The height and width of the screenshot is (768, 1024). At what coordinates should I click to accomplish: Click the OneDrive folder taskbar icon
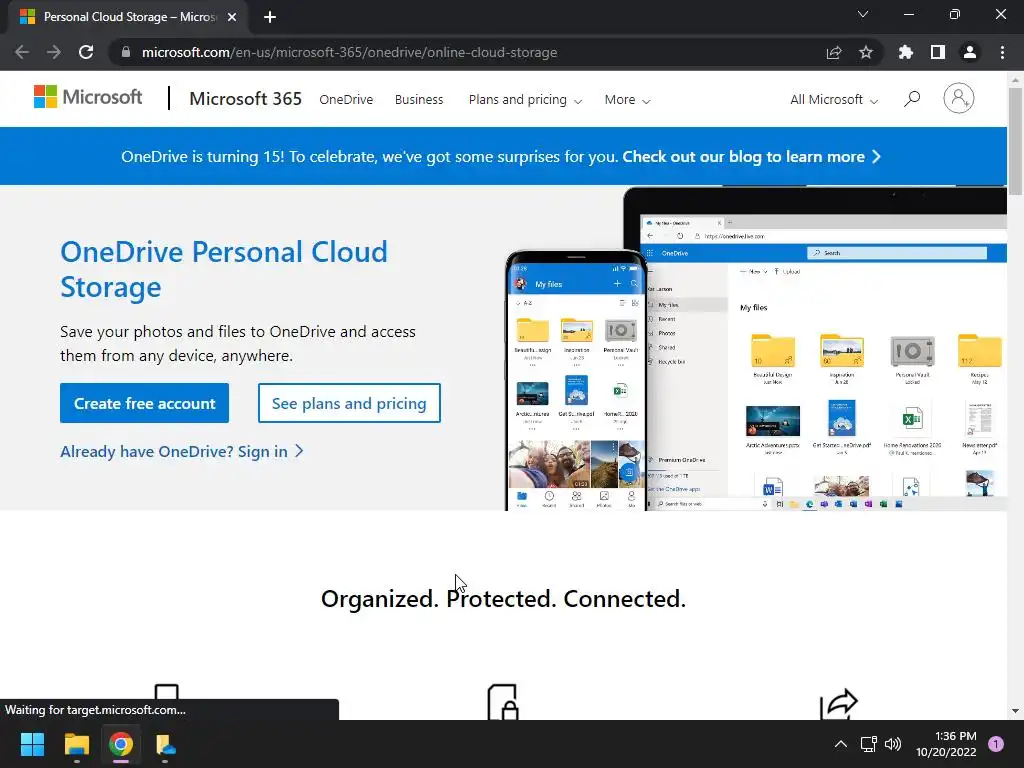(x=165, y=744)
